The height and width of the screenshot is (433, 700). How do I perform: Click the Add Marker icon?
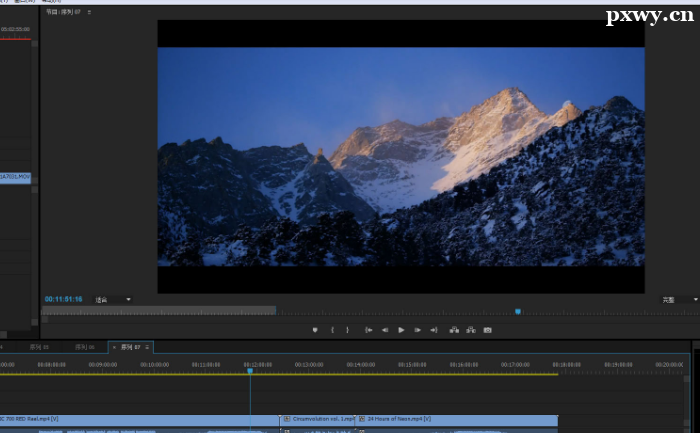click(314, 329)
